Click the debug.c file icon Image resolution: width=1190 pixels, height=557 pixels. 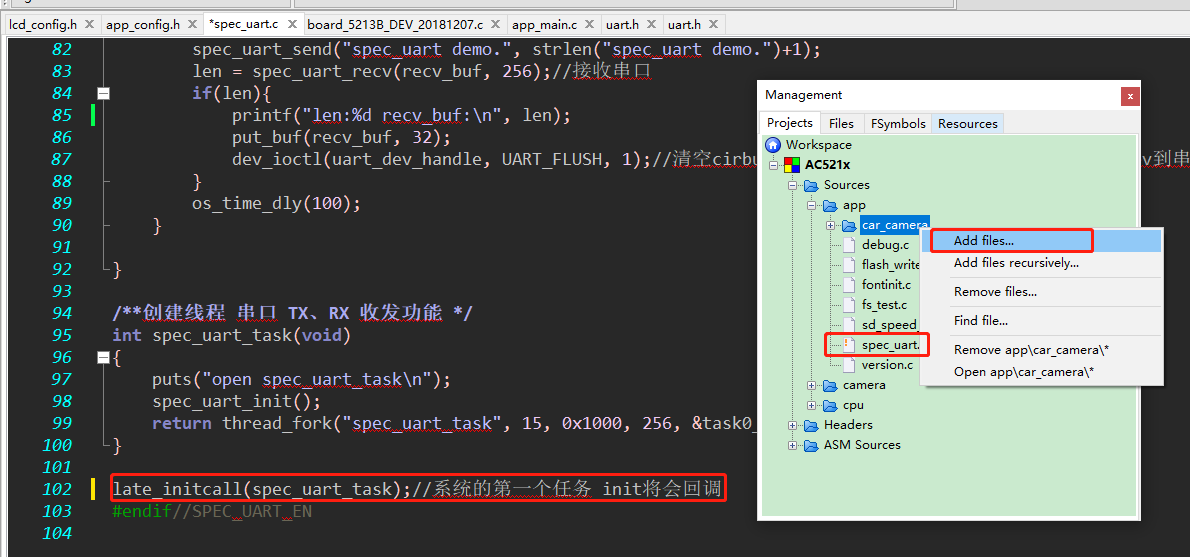pos(849,244)
